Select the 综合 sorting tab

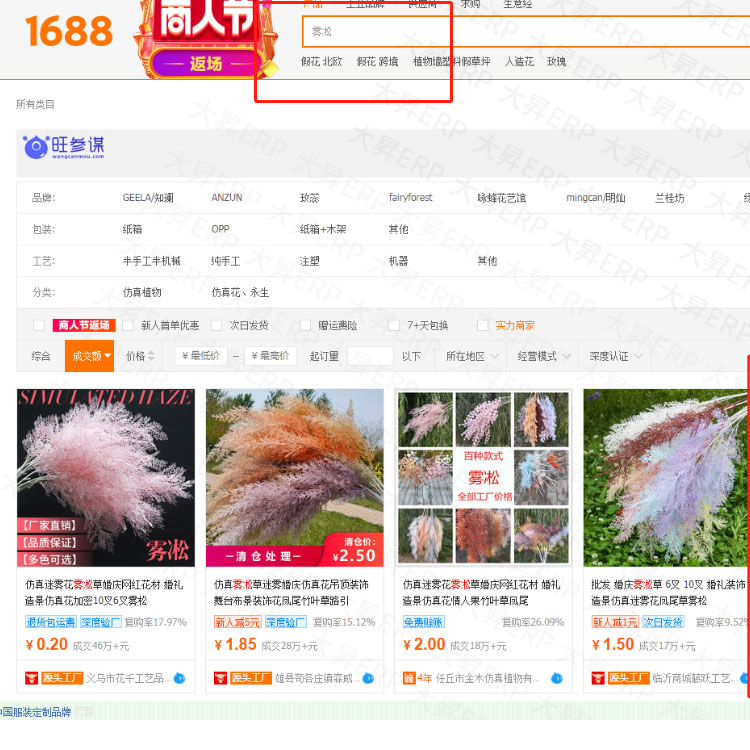tap(41, 356)
